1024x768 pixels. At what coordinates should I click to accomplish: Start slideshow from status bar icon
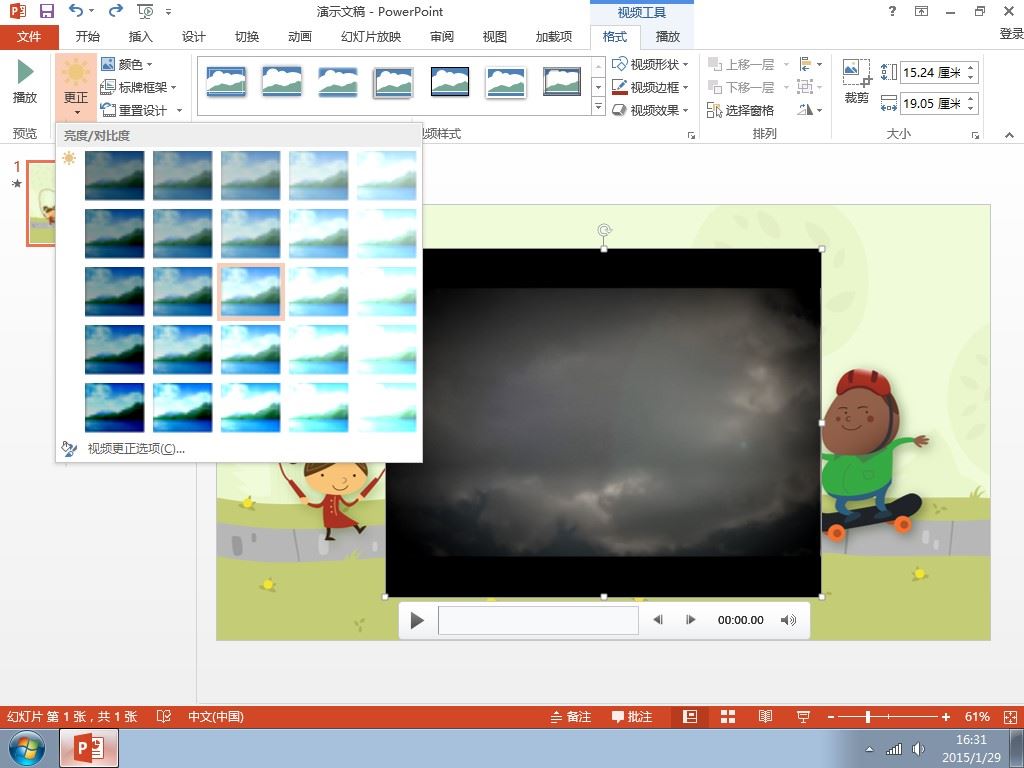click(x=803, y=717)
